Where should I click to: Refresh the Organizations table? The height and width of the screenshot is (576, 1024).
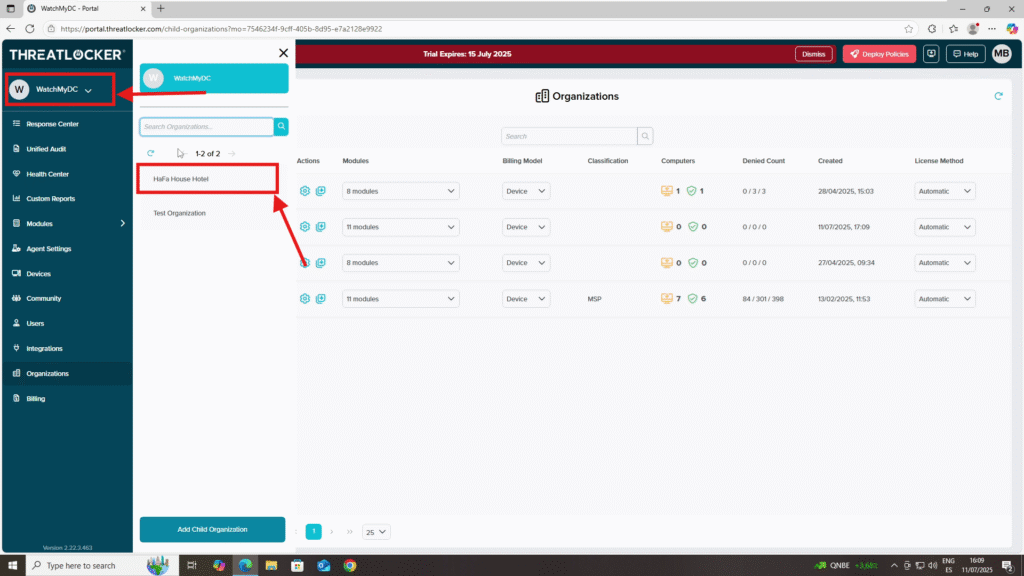999,96
